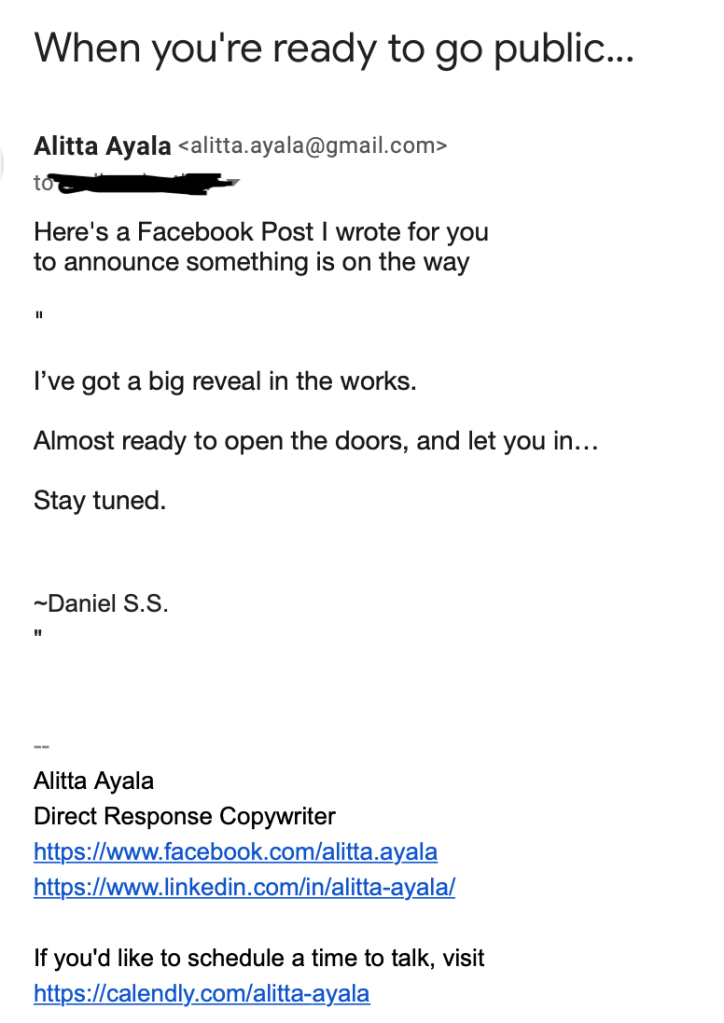Click the "Stay tuned." text
The image size is (724, 1023).
coord(100,500)
